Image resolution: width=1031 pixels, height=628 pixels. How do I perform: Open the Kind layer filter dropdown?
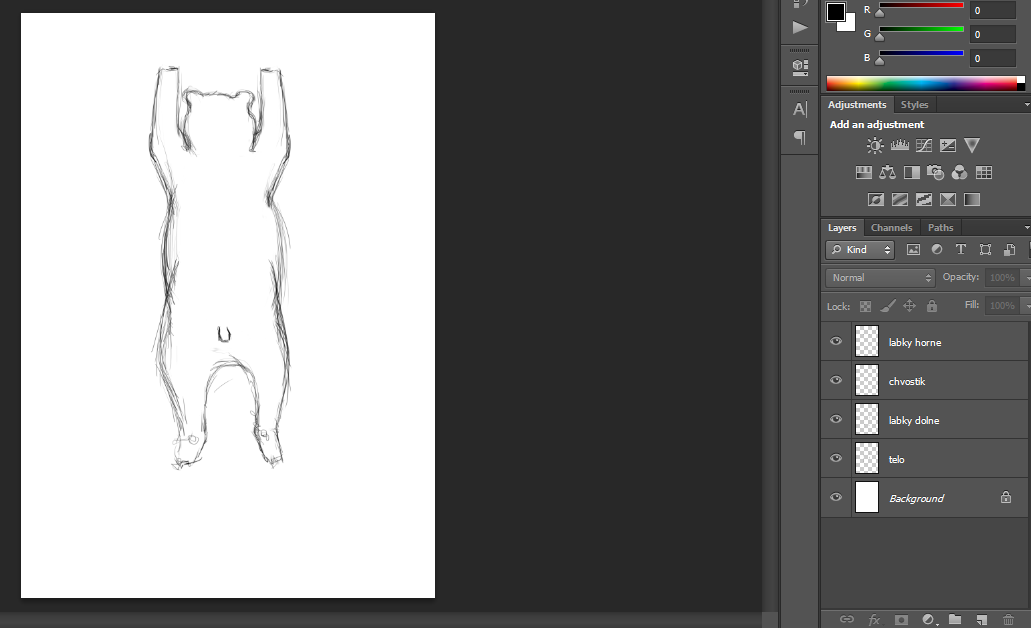tap(860, 250)
